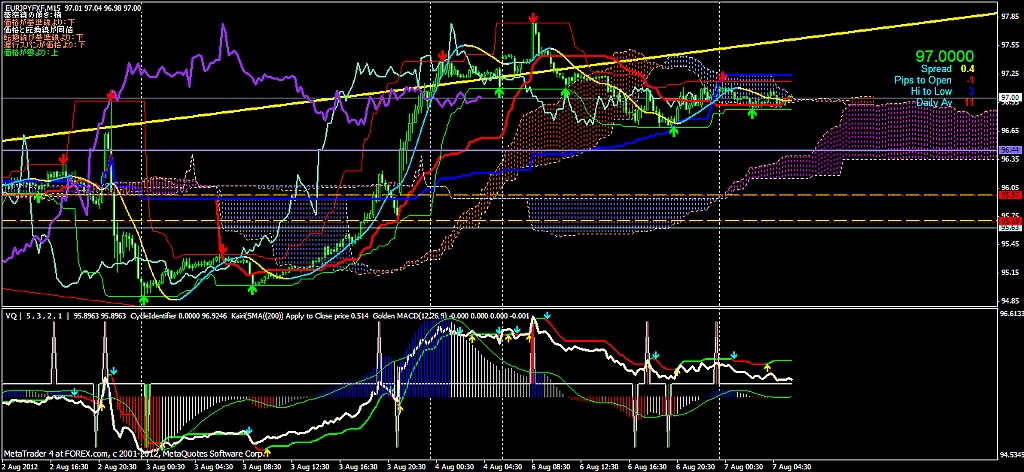Click the green buy arrow below the lowest candle trough
This screenshot has width=1024, height=472.
coord(145,297)
